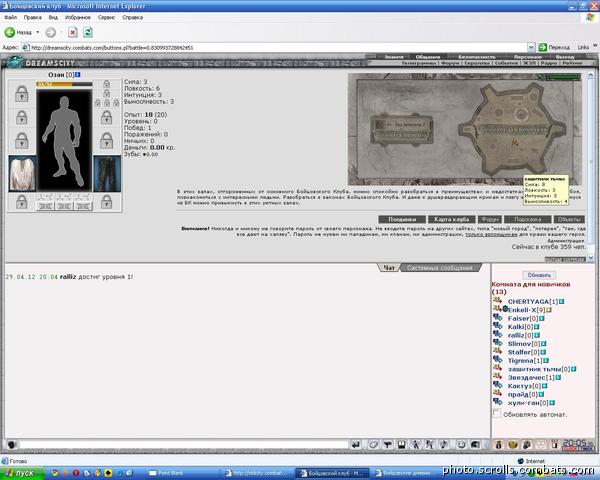Image resolution: width=600 pixels, height=480 pixels.
Task: Switch to Point Blank taskbar window
Action: click(182, 473)
